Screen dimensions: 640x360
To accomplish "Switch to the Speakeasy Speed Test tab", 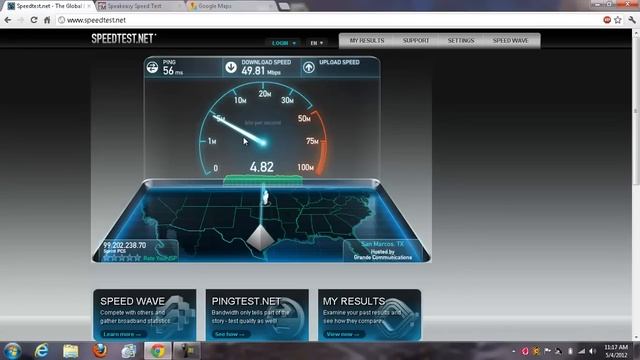I will click(x=139, y=6).
